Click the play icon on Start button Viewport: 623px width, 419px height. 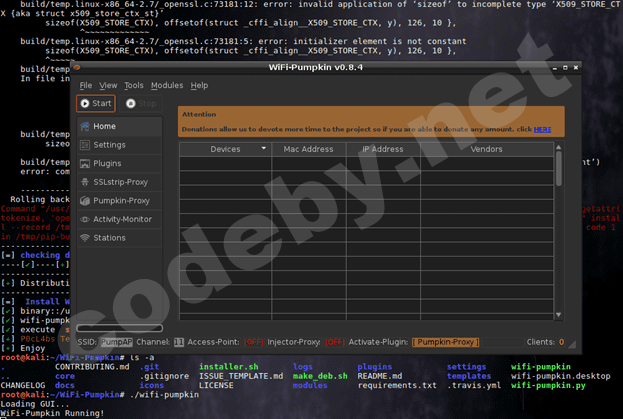[85, 103]
